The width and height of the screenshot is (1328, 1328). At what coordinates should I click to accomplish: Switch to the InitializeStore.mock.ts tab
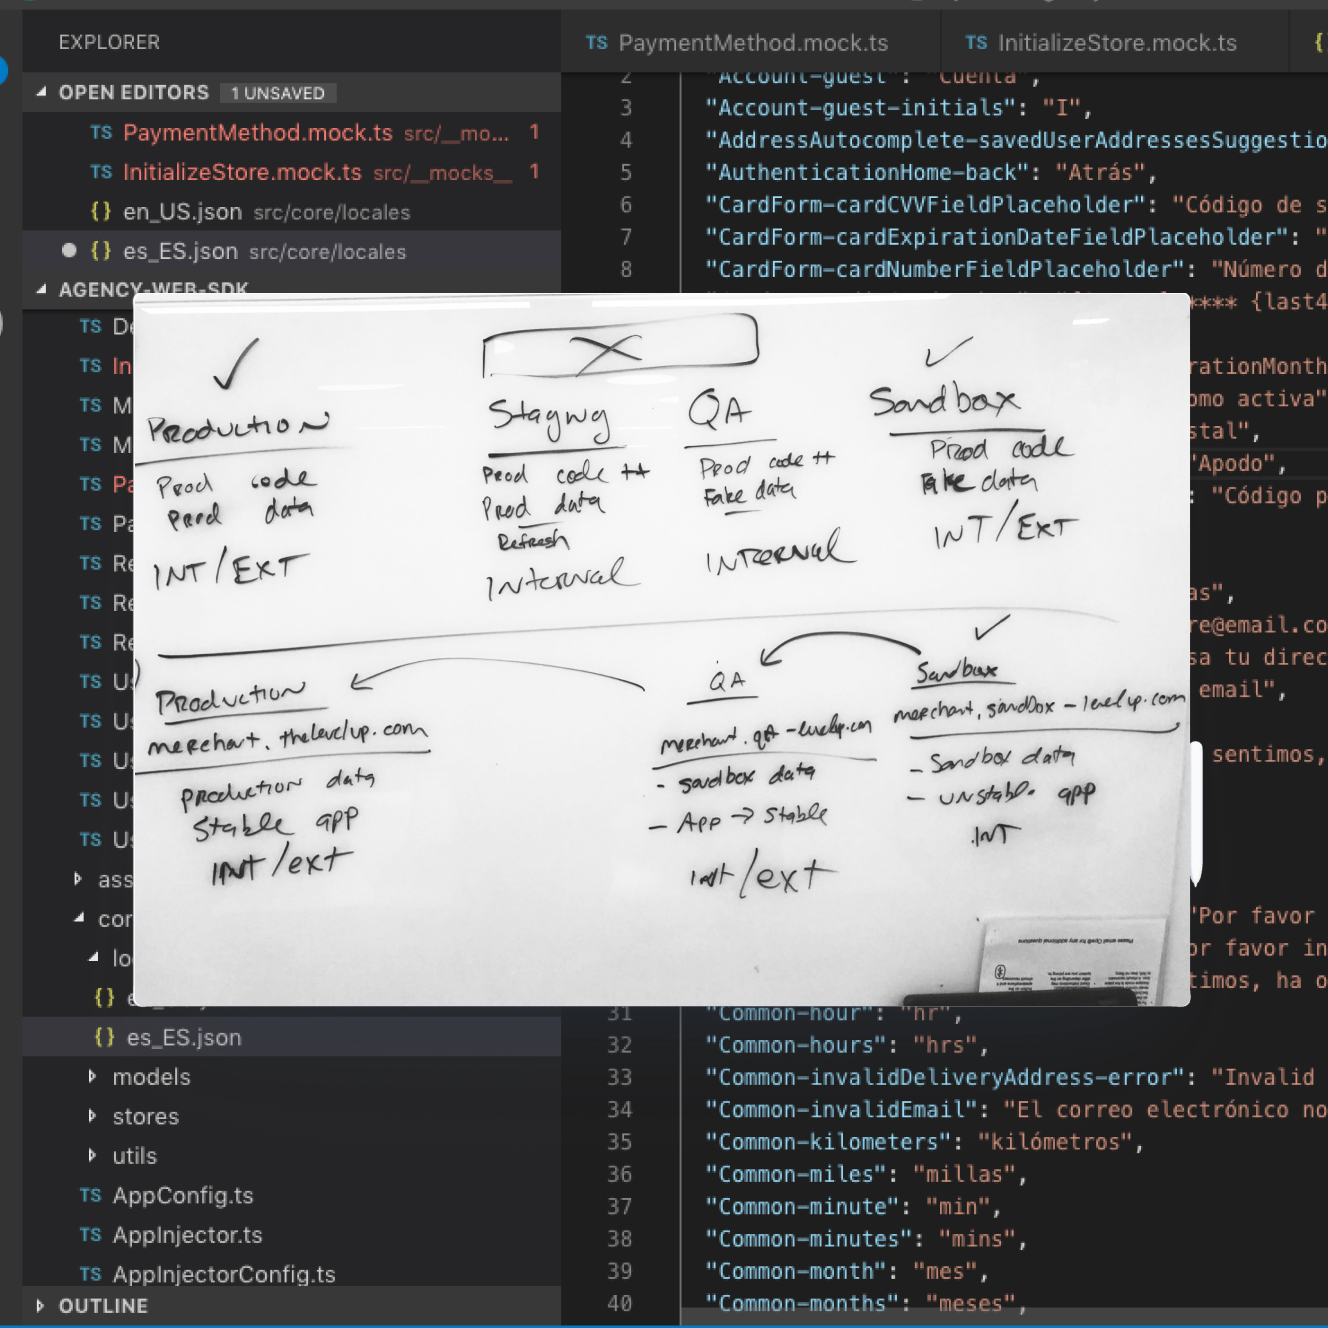(x=1115, y=42)
